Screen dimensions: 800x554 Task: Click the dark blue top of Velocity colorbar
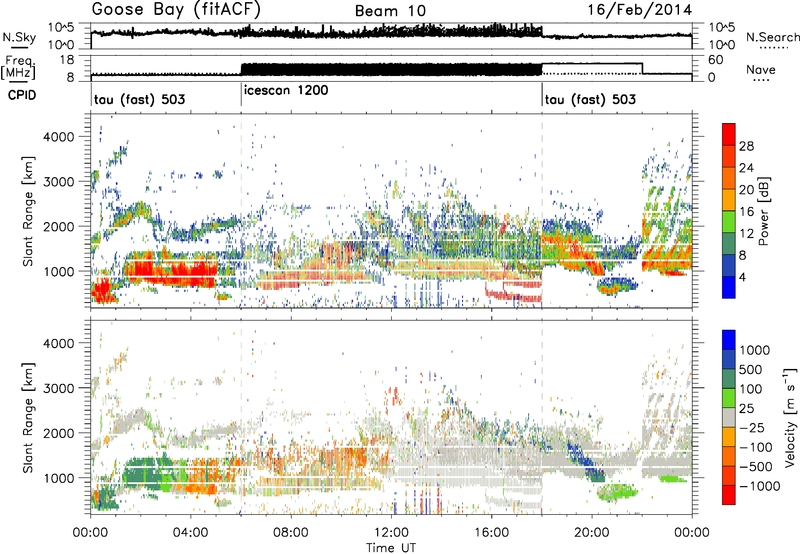[x=729, y=340]
